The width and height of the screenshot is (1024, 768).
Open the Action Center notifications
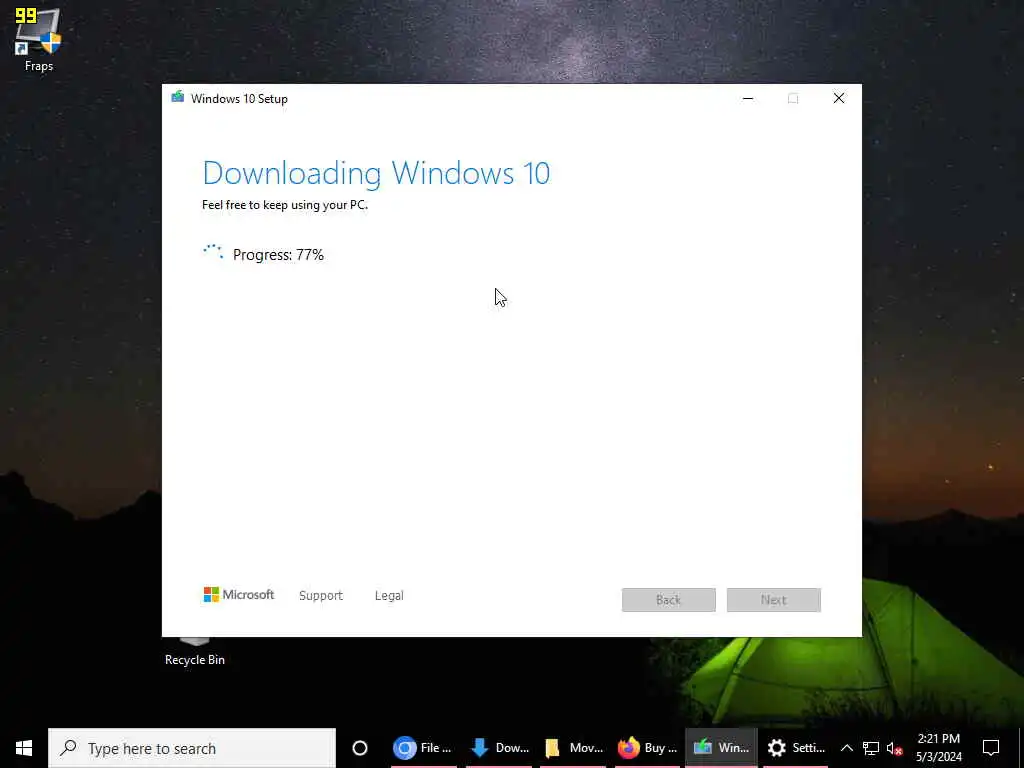[x=991, y=748]
